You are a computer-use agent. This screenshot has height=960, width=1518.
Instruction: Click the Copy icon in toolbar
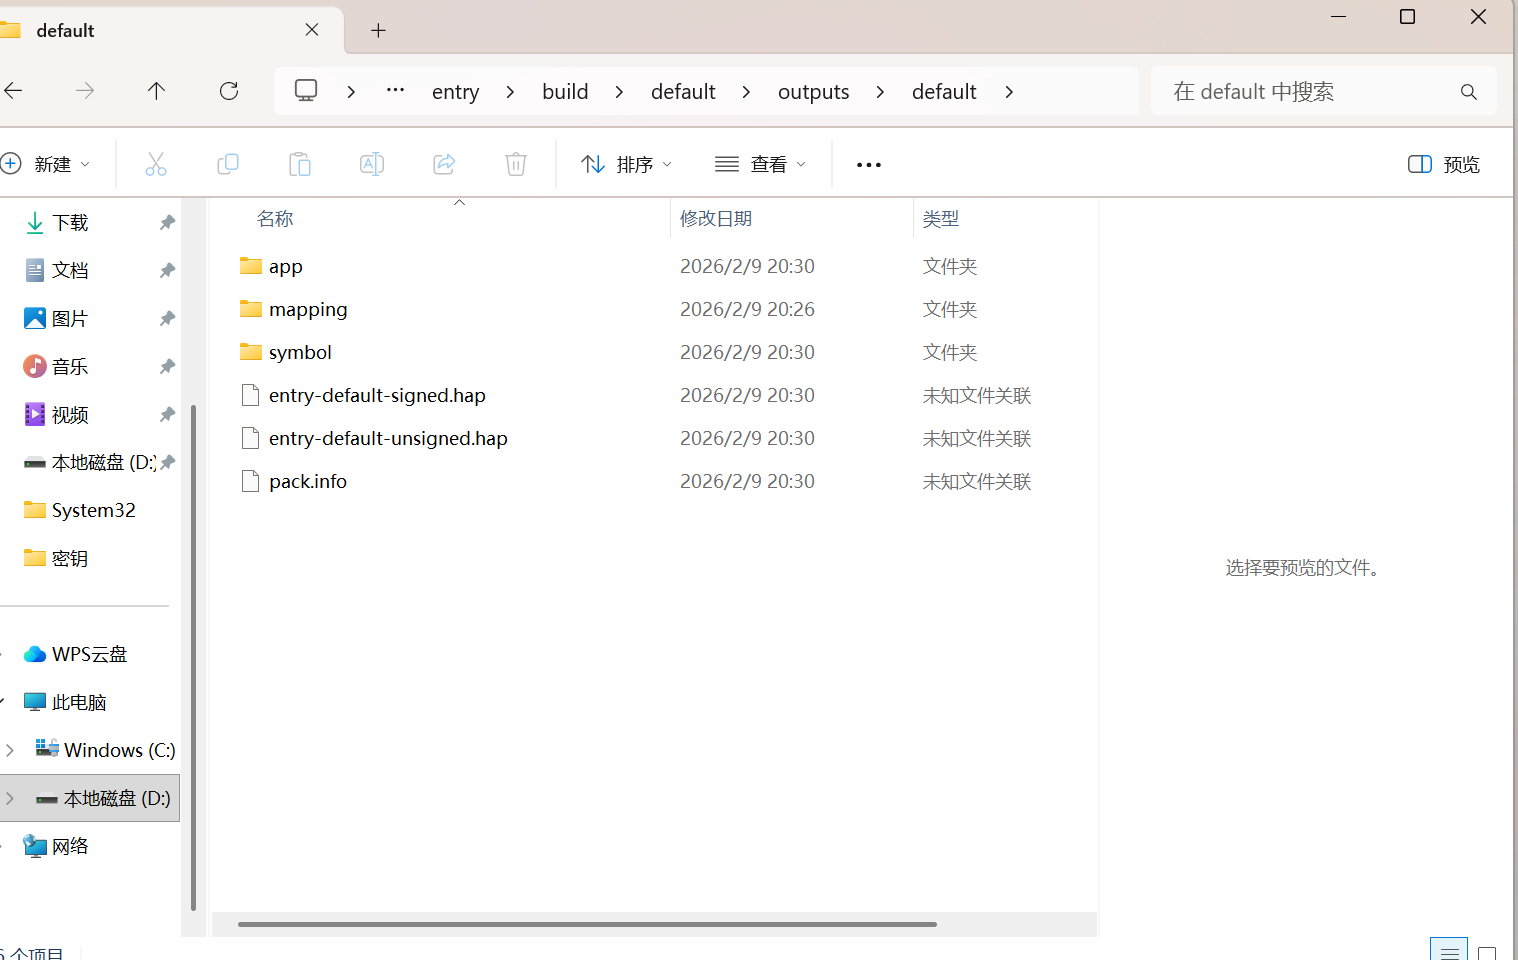click(x=228, y=164)
